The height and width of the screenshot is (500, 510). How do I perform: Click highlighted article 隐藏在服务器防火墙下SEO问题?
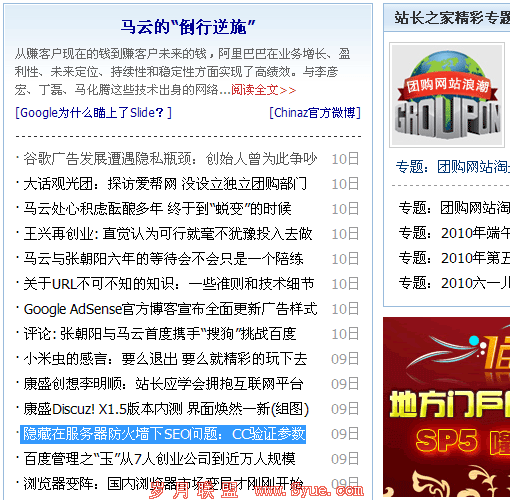[x=163, y=434]
